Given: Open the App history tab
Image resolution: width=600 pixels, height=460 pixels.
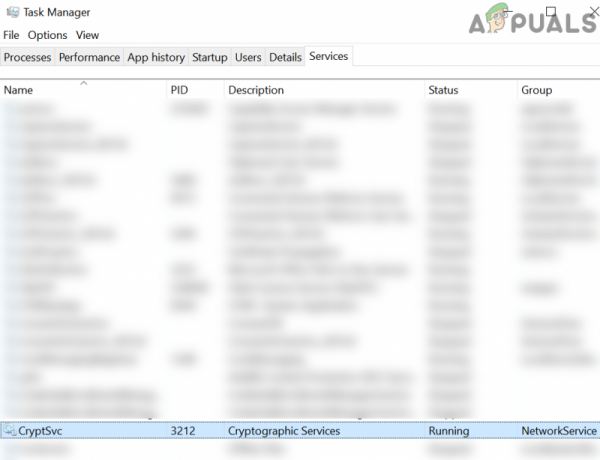Looking at the screenshot, I should pyautogui.click(x=156, y=57).
